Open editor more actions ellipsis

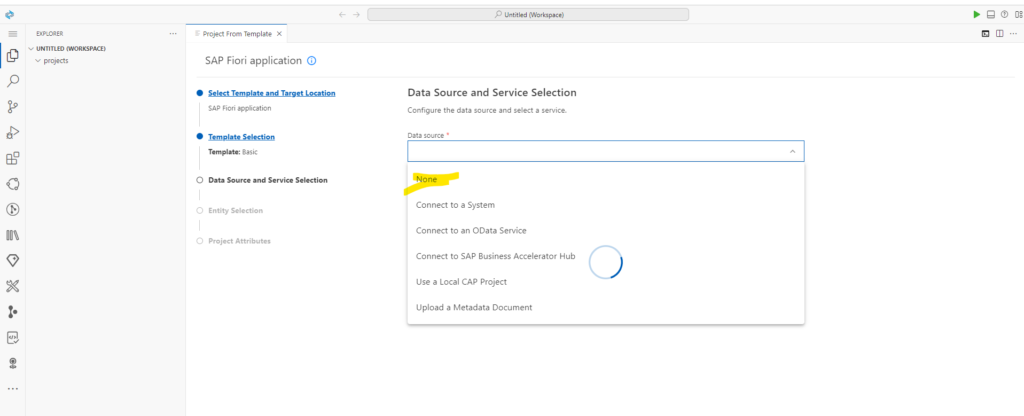pyautogui.click(x=1013, y=33)
